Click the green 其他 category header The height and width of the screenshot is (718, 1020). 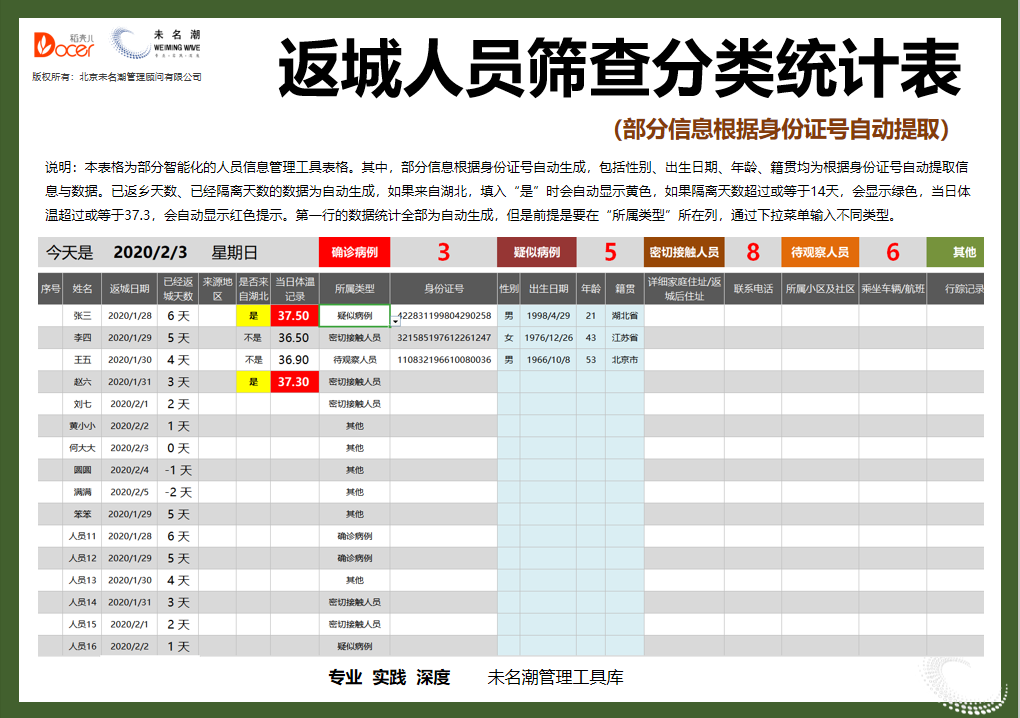pyautogui.click(x=959, y=253)
